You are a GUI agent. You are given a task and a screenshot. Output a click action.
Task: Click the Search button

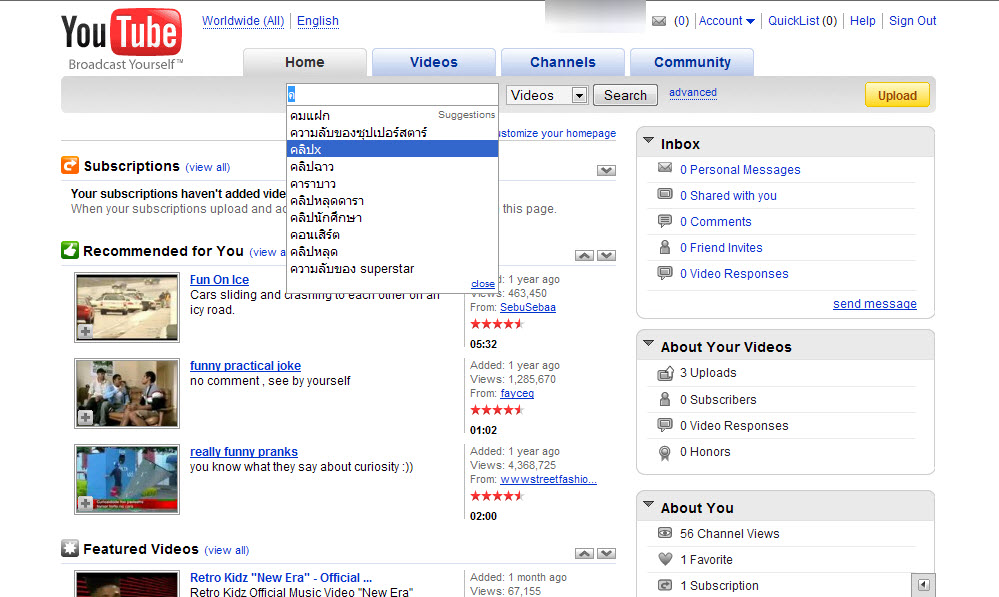(x=625, y=96)
